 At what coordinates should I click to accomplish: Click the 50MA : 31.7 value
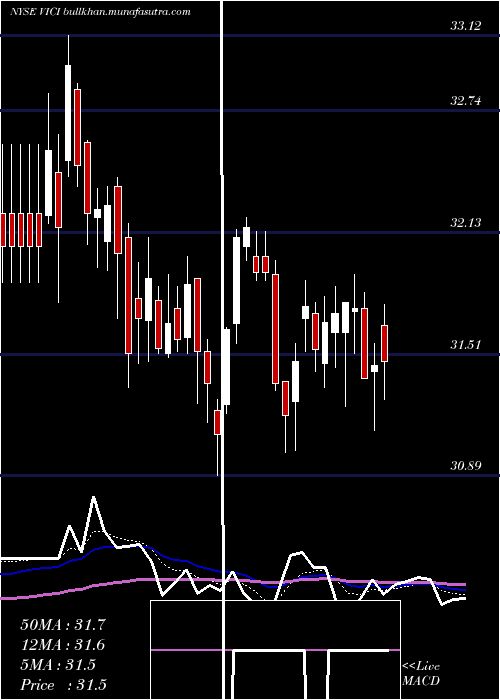point(63,625)
